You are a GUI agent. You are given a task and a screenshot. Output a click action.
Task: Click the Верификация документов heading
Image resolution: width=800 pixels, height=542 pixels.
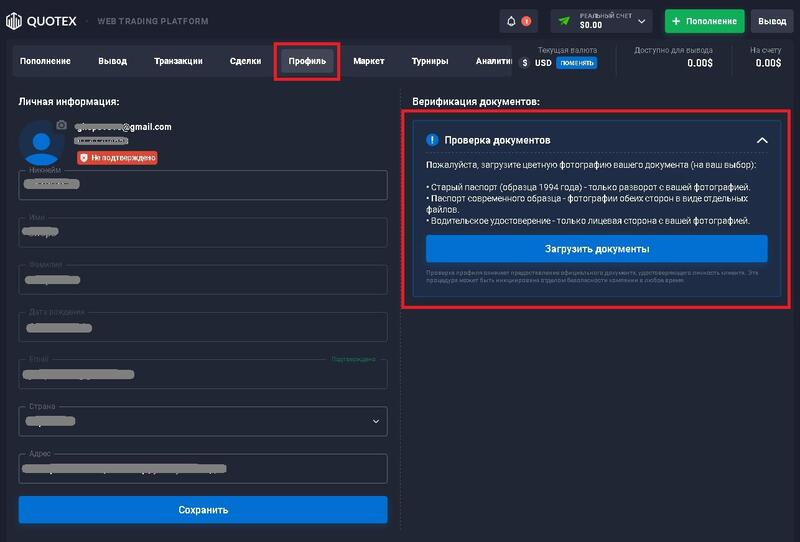click(x=476, y=102)
